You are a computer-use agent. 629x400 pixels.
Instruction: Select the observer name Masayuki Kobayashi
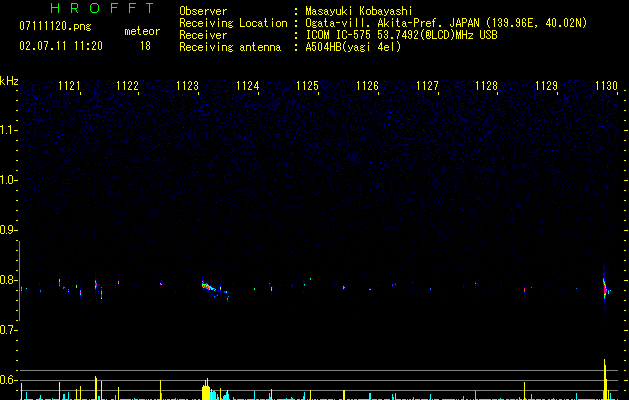[359, 11]
